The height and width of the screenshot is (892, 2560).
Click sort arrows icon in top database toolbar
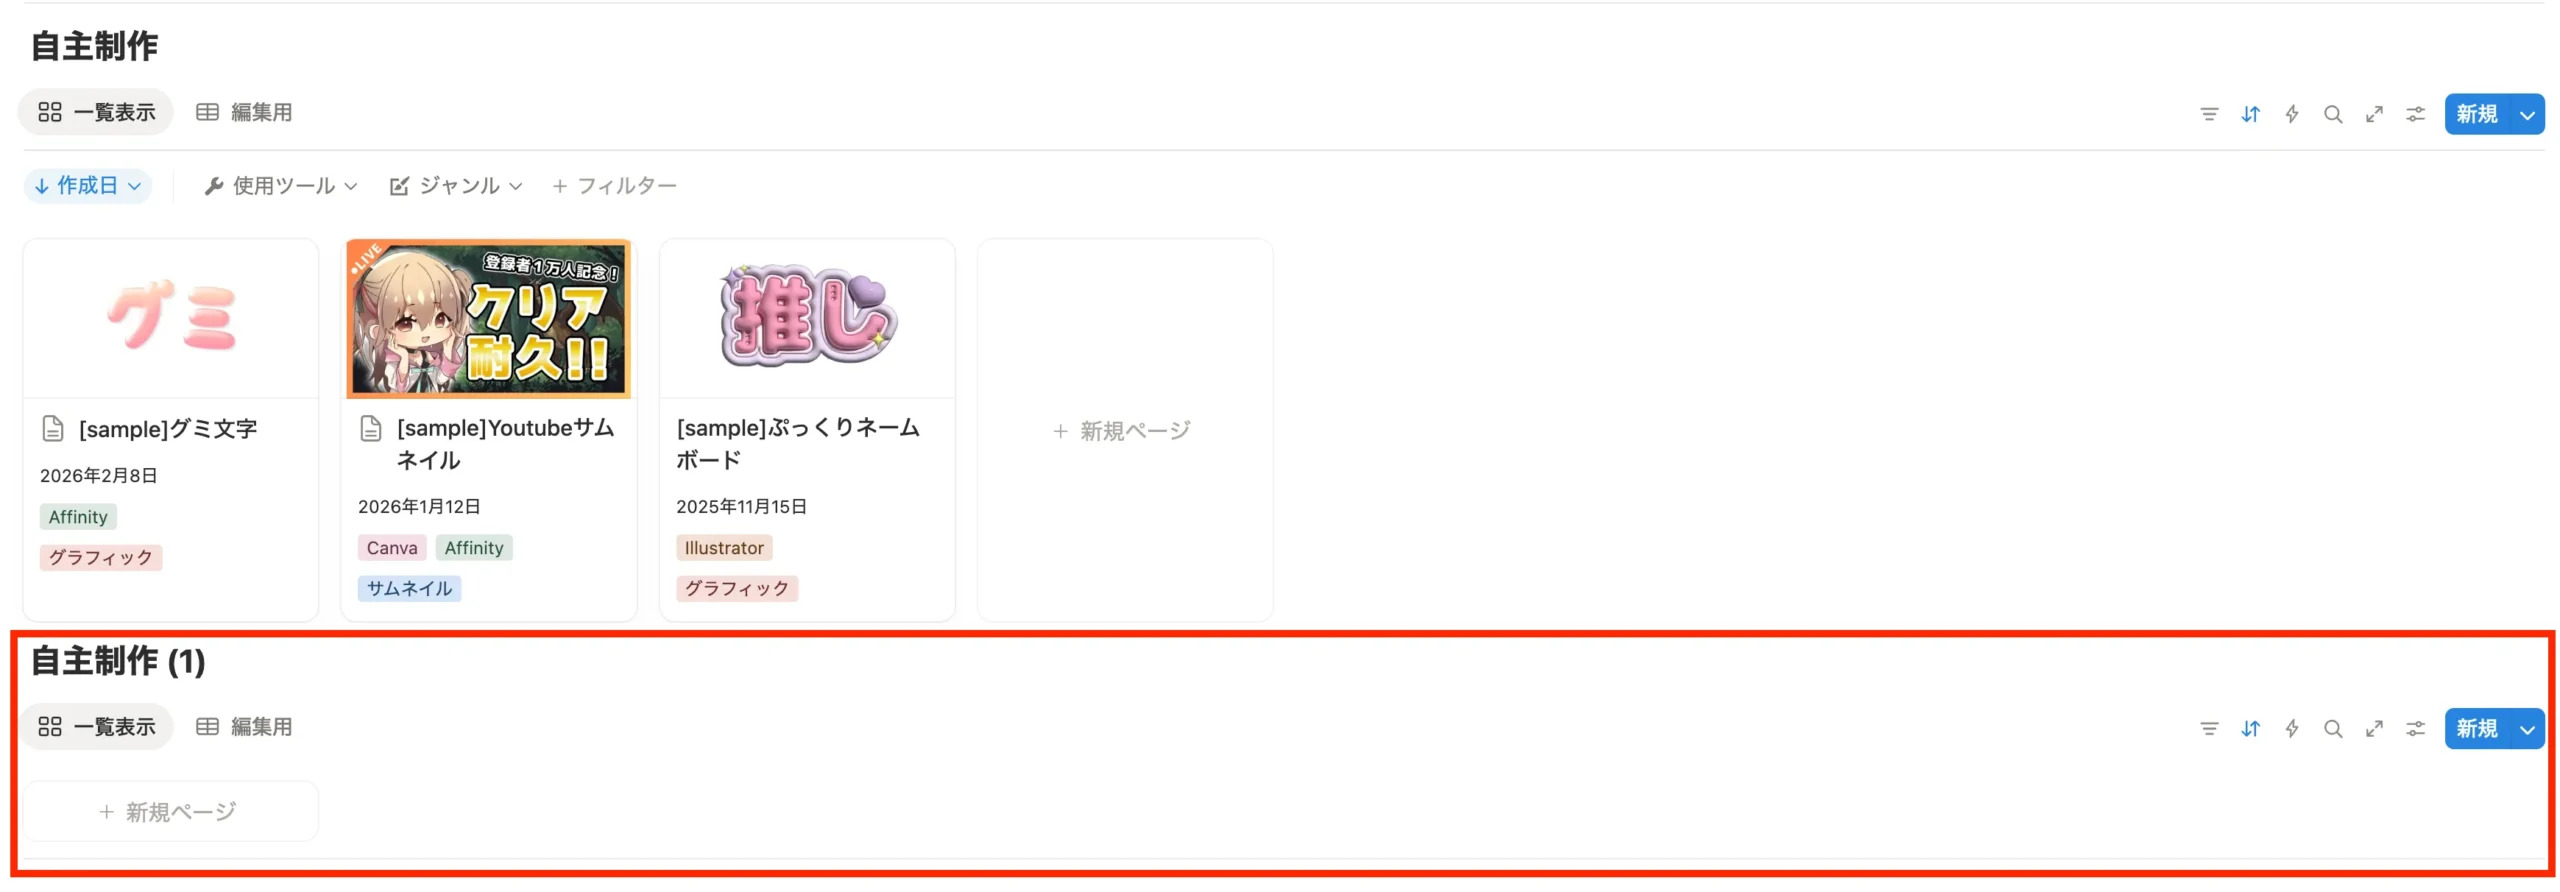tap(2250, 114)
